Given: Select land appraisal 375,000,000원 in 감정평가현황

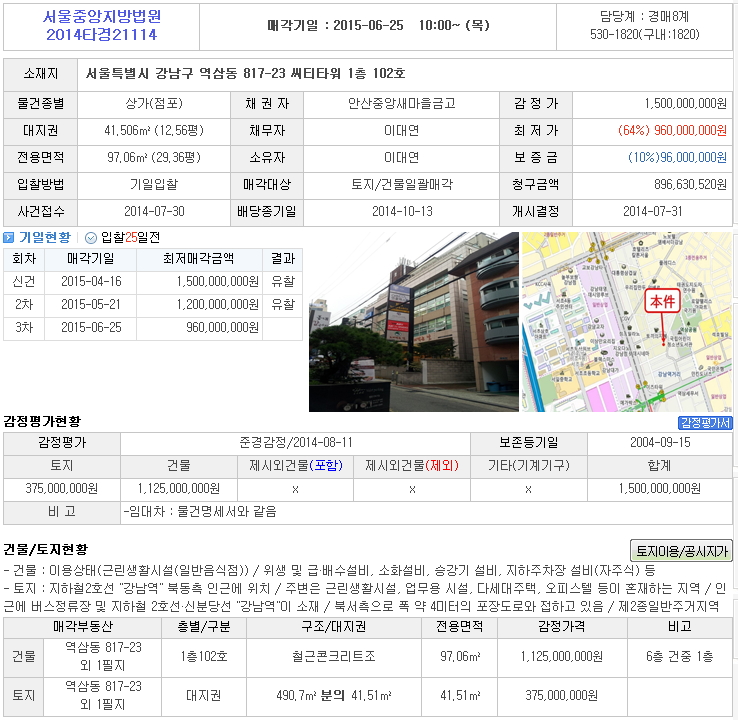Looking at the screenshot, I should click(62, 489).
